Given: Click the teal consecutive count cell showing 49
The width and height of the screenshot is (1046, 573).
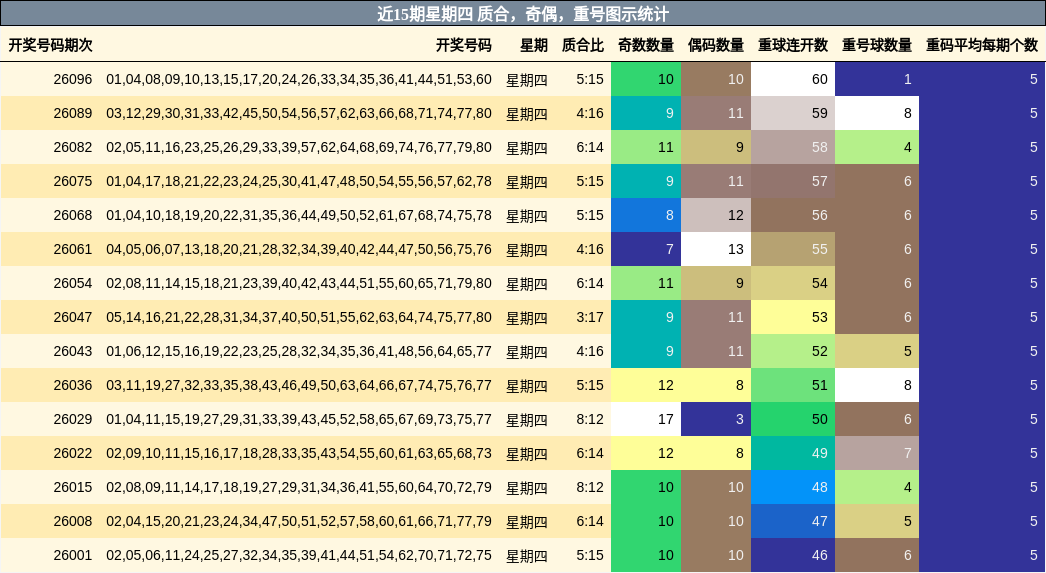Looking at the screenshot, I should (x=793, y=454).
